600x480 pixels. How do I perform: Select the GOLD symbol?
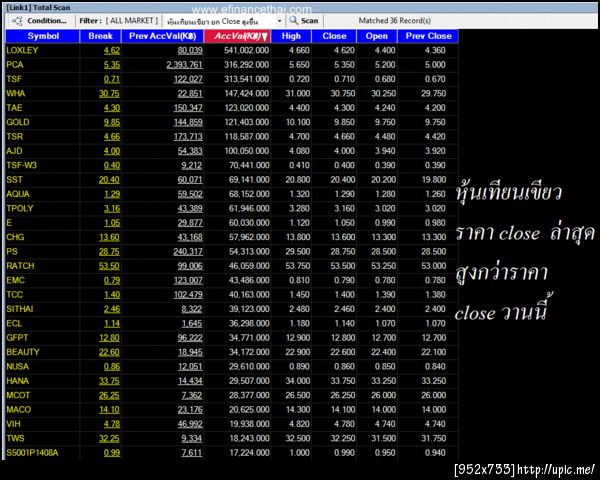pos(18,122)
